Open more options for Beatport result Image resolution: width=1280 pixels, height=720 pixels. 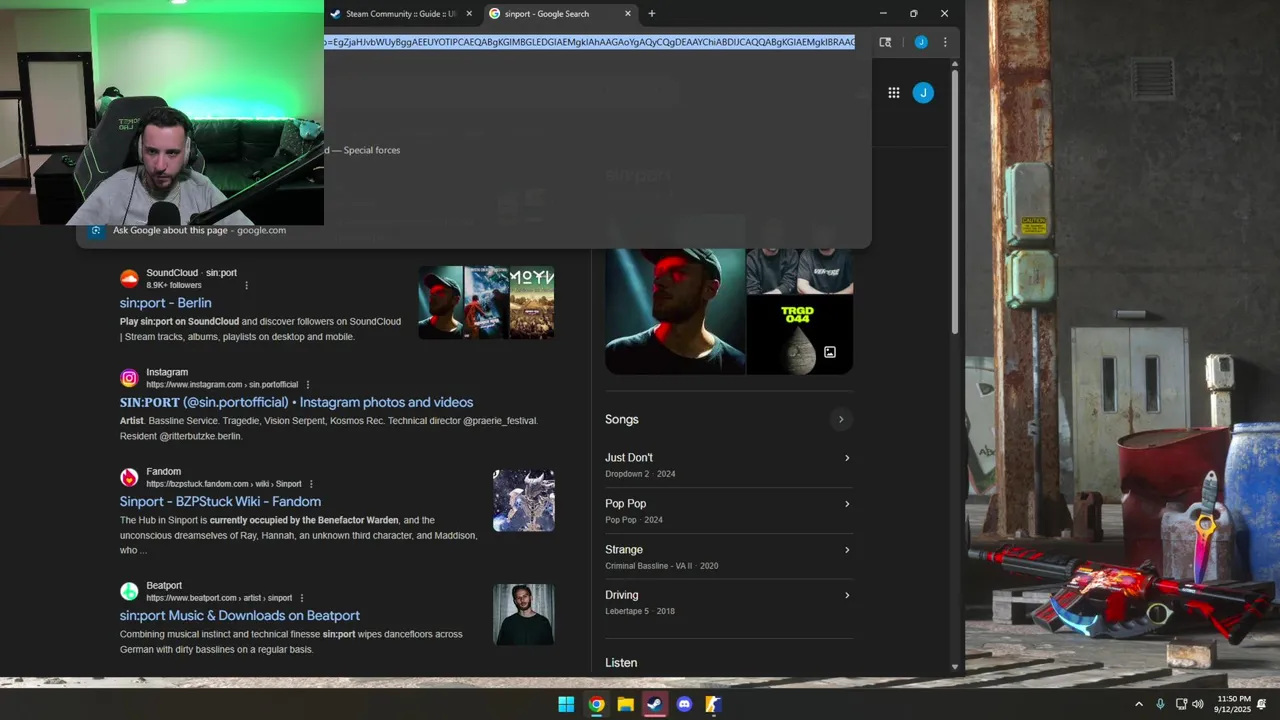click(x=302, y=598)
